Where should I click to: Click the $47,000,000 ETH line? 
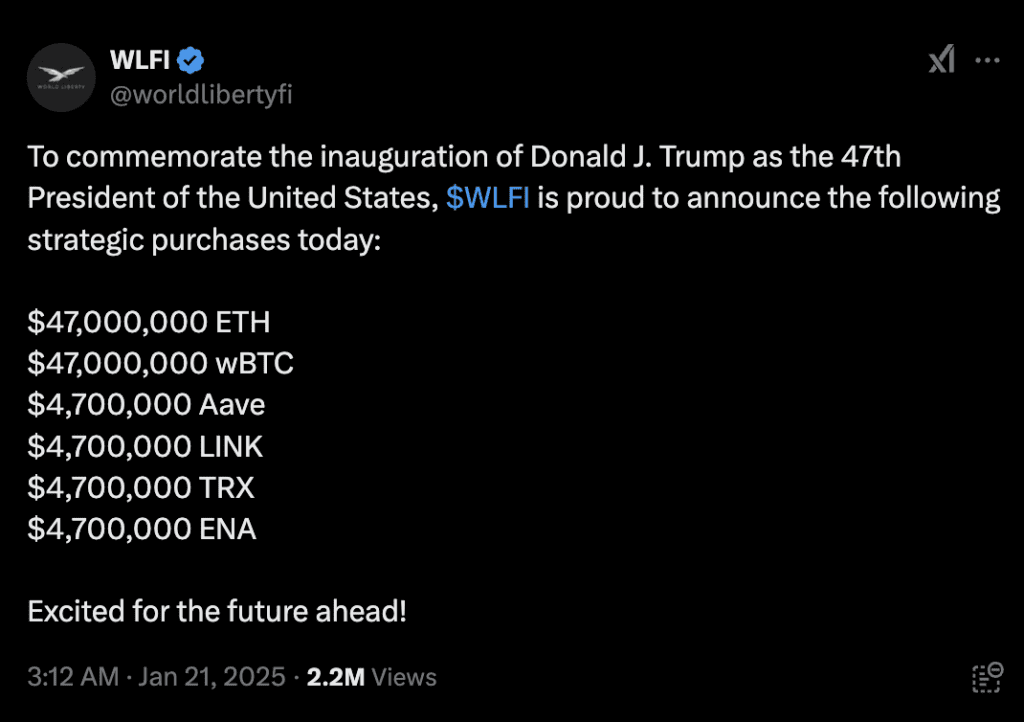pos(149,322)
